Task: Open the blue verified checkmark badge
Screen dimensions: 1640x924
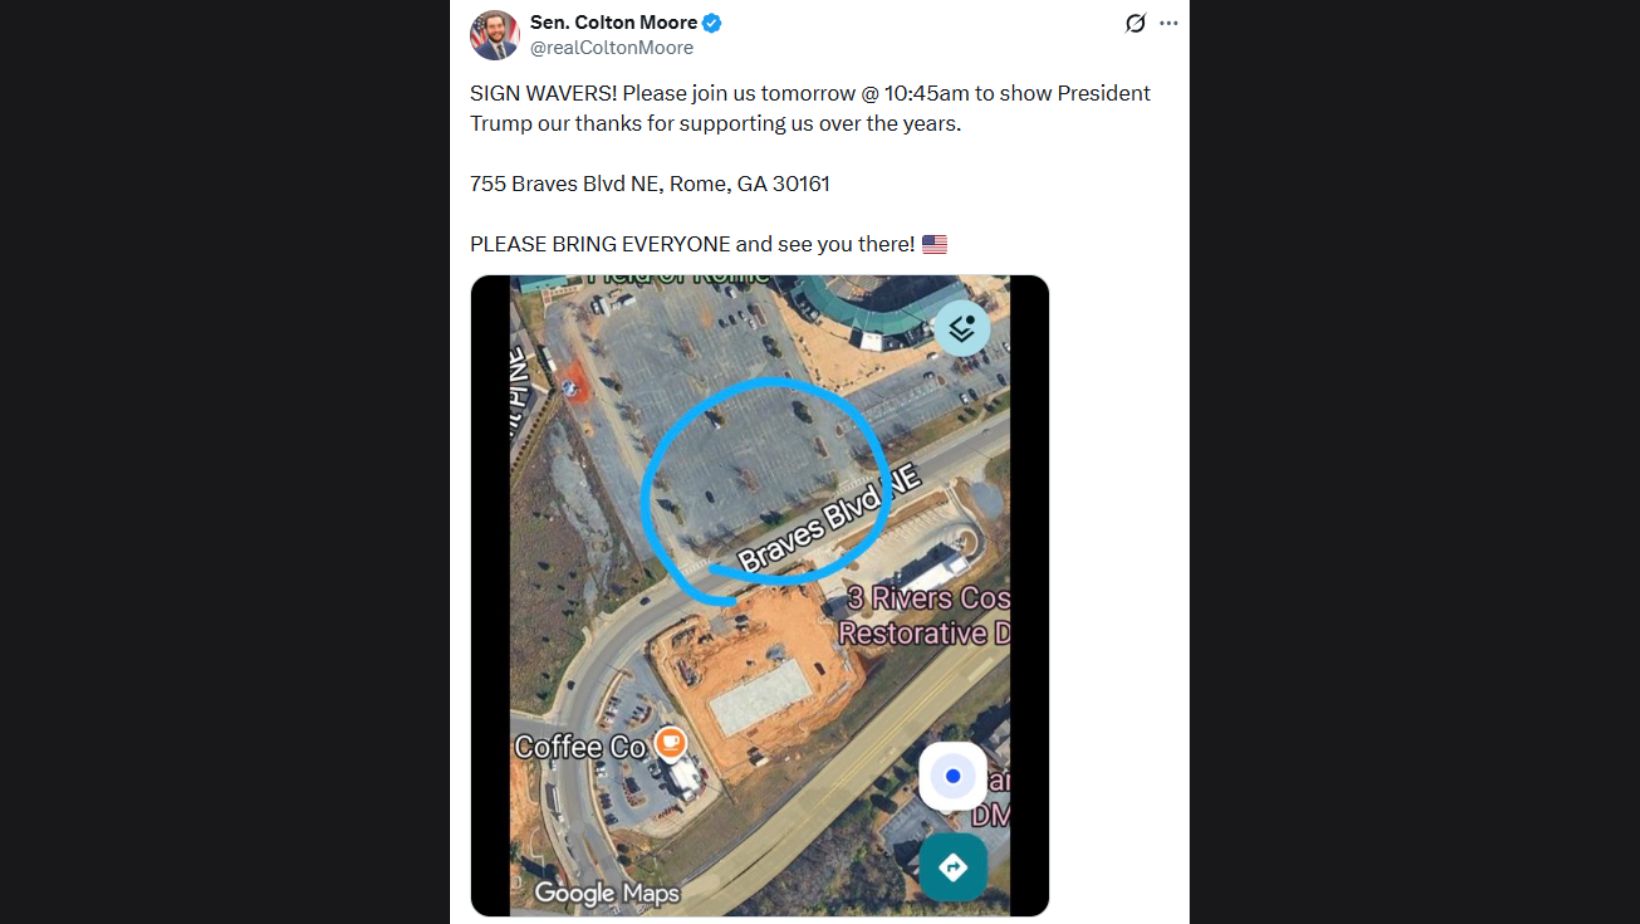Action: click(x=712, y=23)
